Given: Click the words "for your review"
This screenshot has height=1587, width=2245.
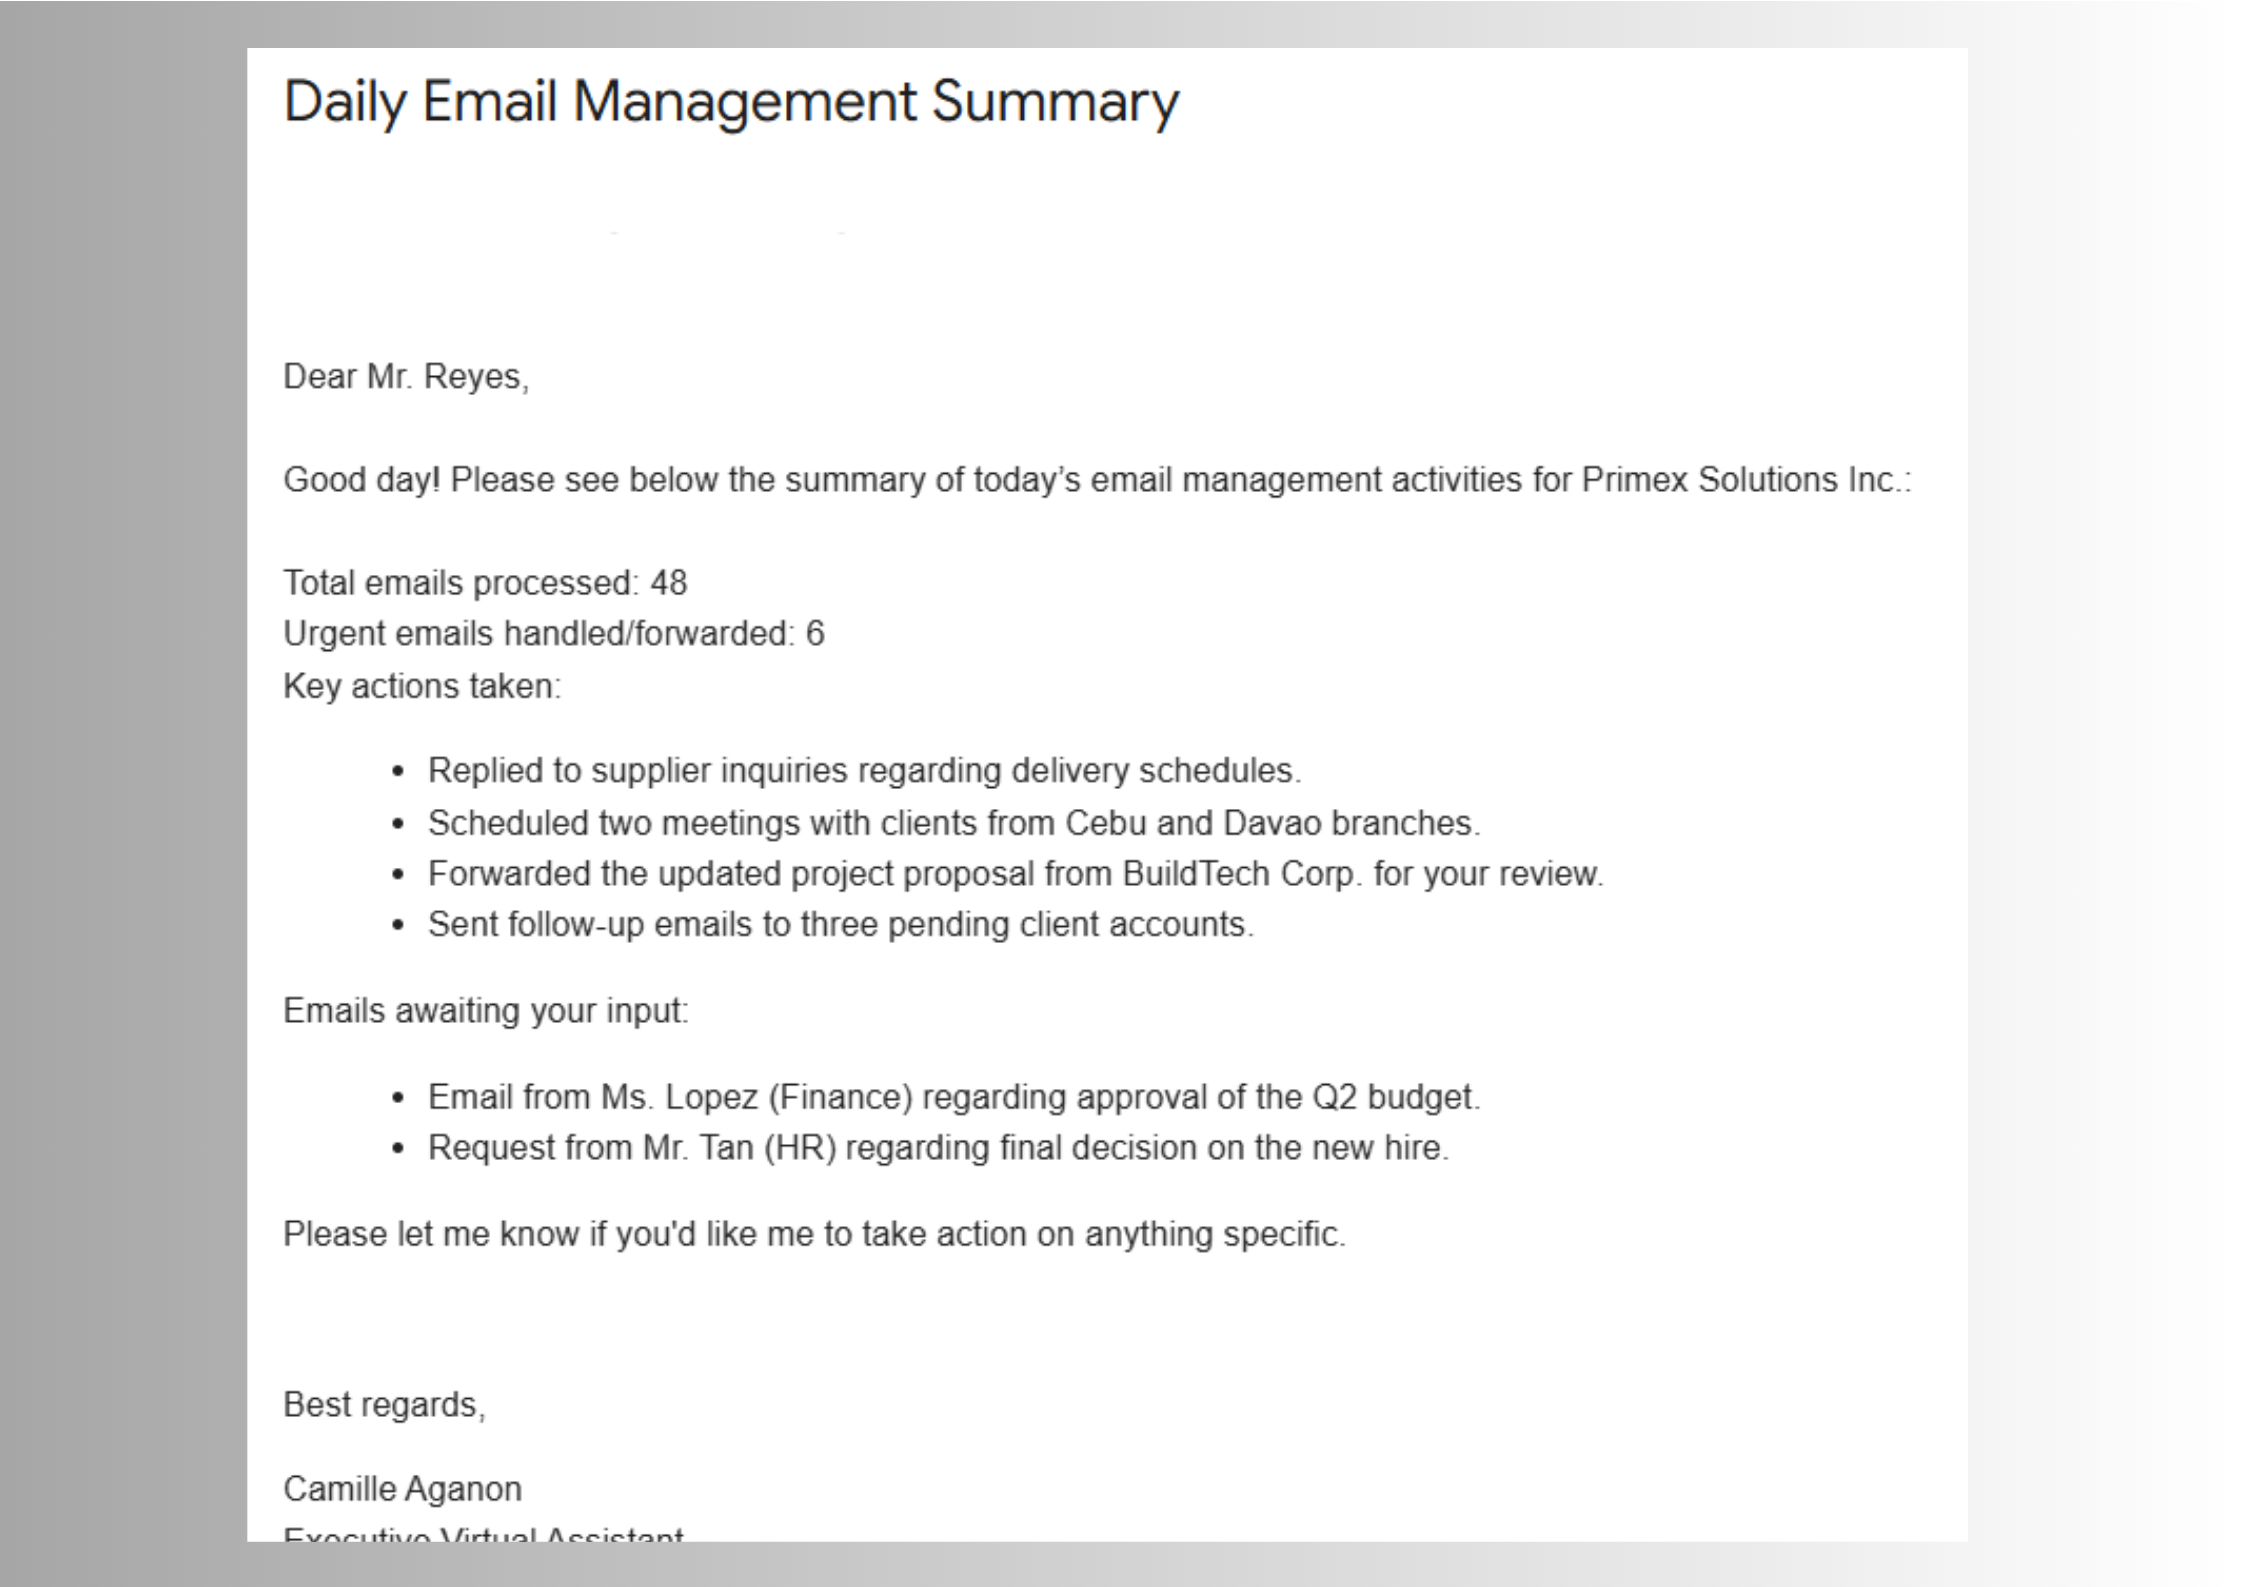Looking at the screenshot, I should (x=1486, y=874).
